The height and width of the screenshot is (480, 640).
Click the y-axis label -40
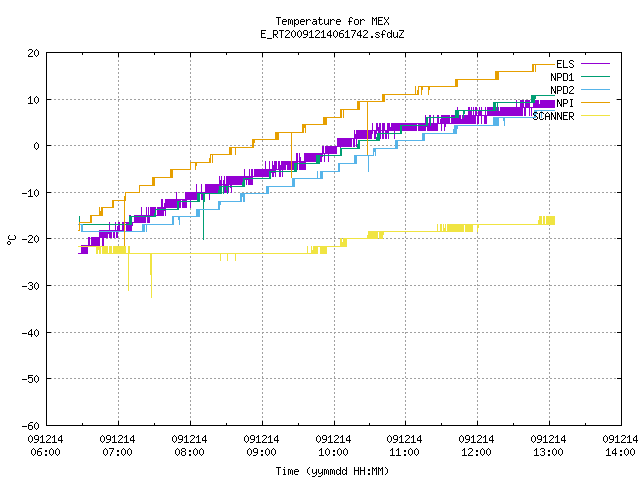pos(31,333)
